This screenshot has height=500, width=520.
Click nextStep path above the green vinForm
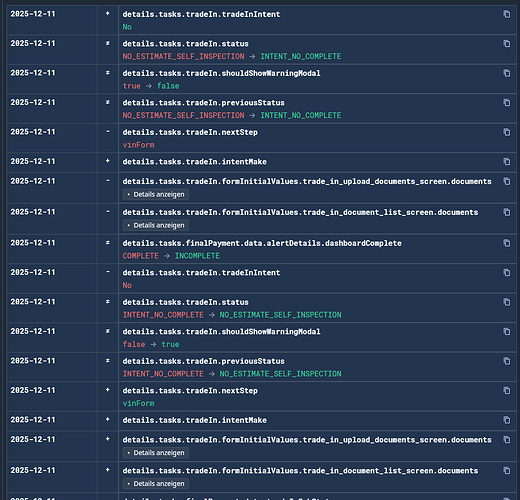click(x=190, y=391)
